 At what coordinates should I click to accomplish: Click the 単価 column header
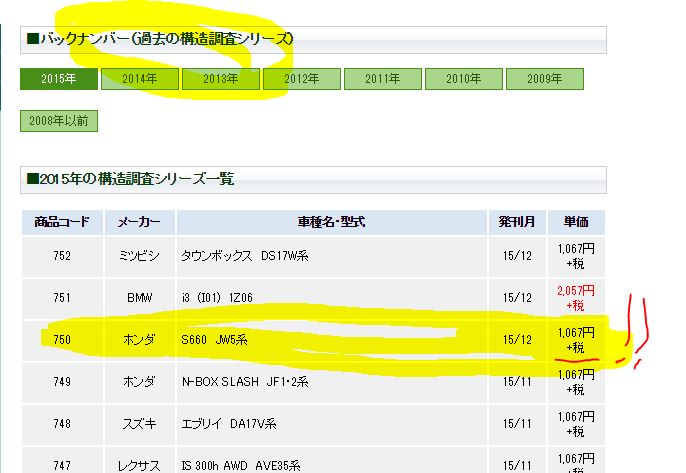click(576, 222)
